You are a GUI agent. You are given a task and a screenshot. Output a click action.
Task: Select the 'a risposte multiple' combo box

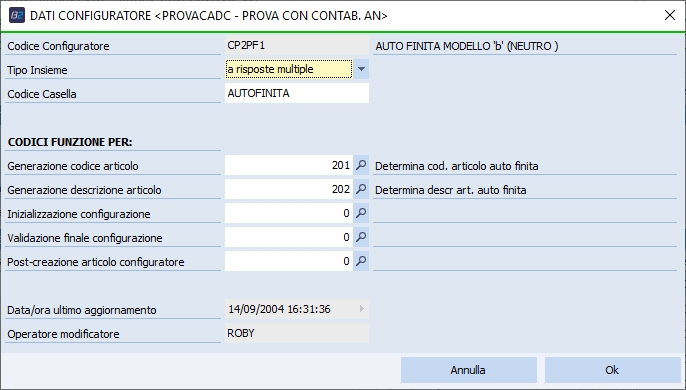(289, 69)
